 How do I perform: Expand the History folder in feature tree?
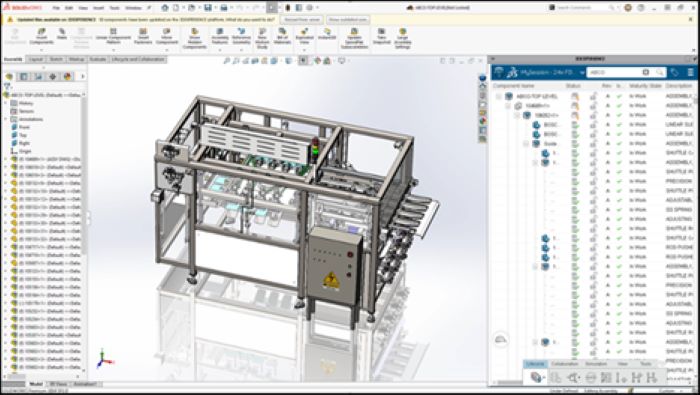click(6, 103)
